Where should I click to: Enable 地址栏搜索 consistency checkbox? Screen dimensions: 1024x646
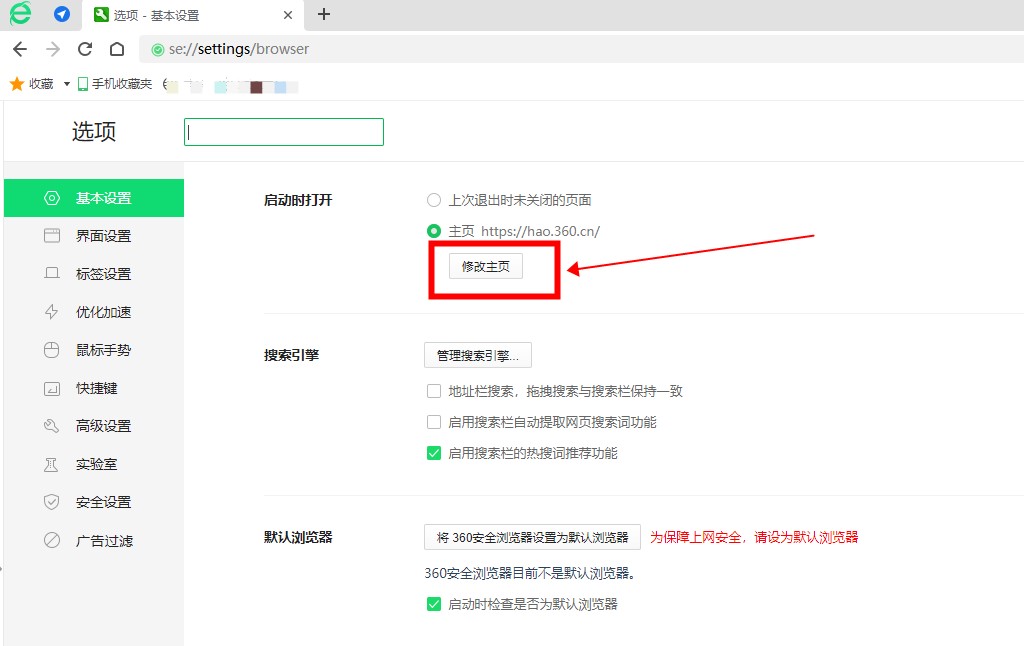[434, 391]
